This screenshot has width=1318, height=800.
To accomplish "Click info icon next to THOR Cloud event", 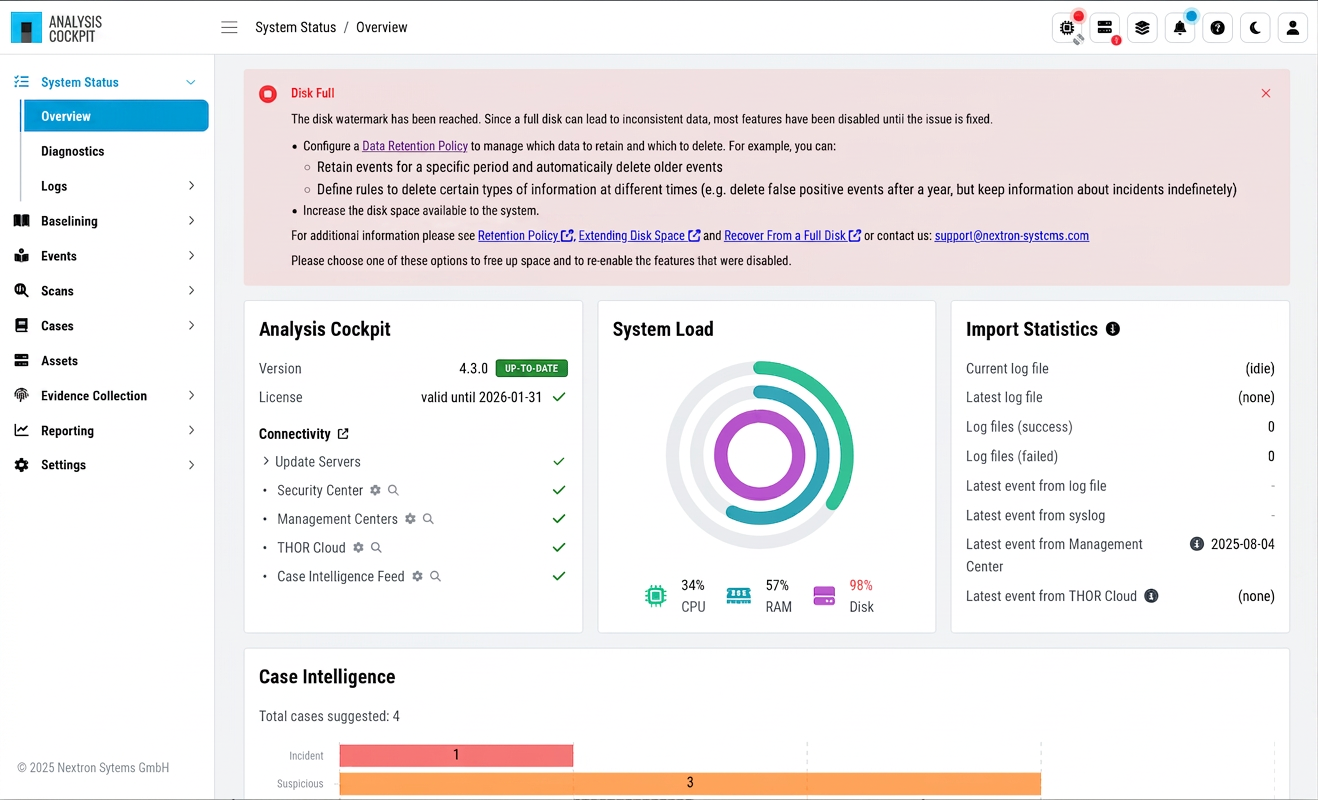I will (1151, 596).
